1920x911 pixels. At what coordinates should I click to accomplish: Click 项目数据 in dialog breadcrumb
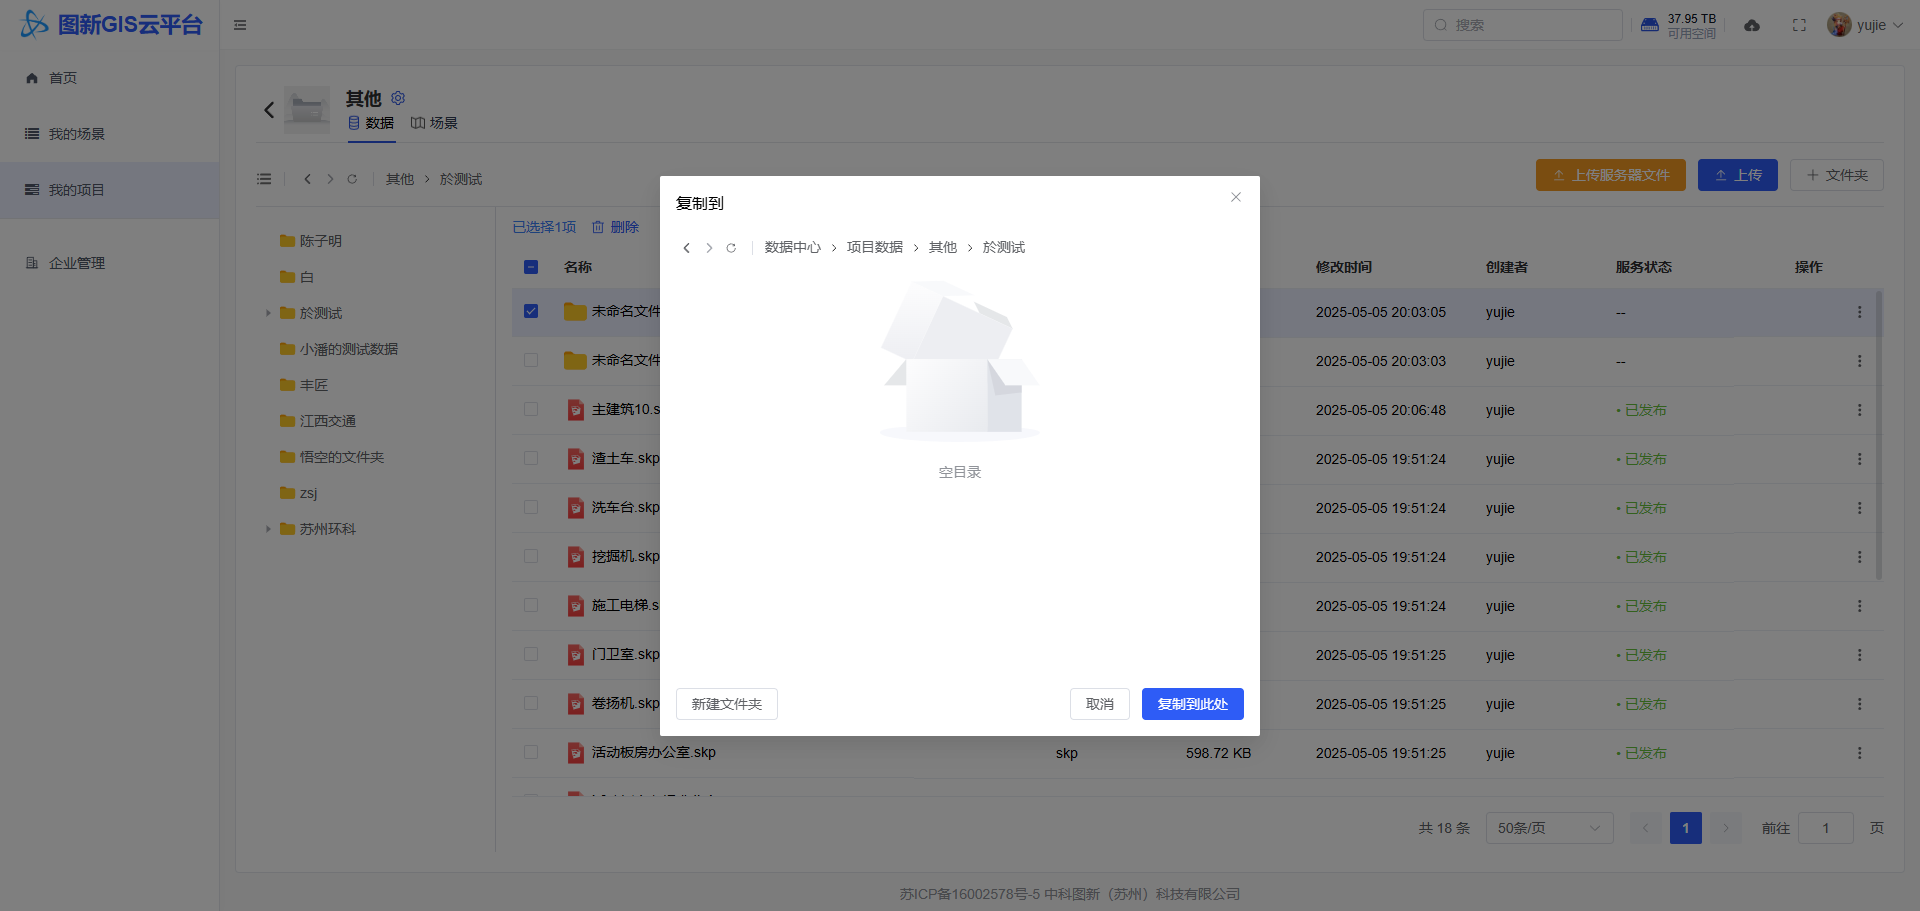875,248
